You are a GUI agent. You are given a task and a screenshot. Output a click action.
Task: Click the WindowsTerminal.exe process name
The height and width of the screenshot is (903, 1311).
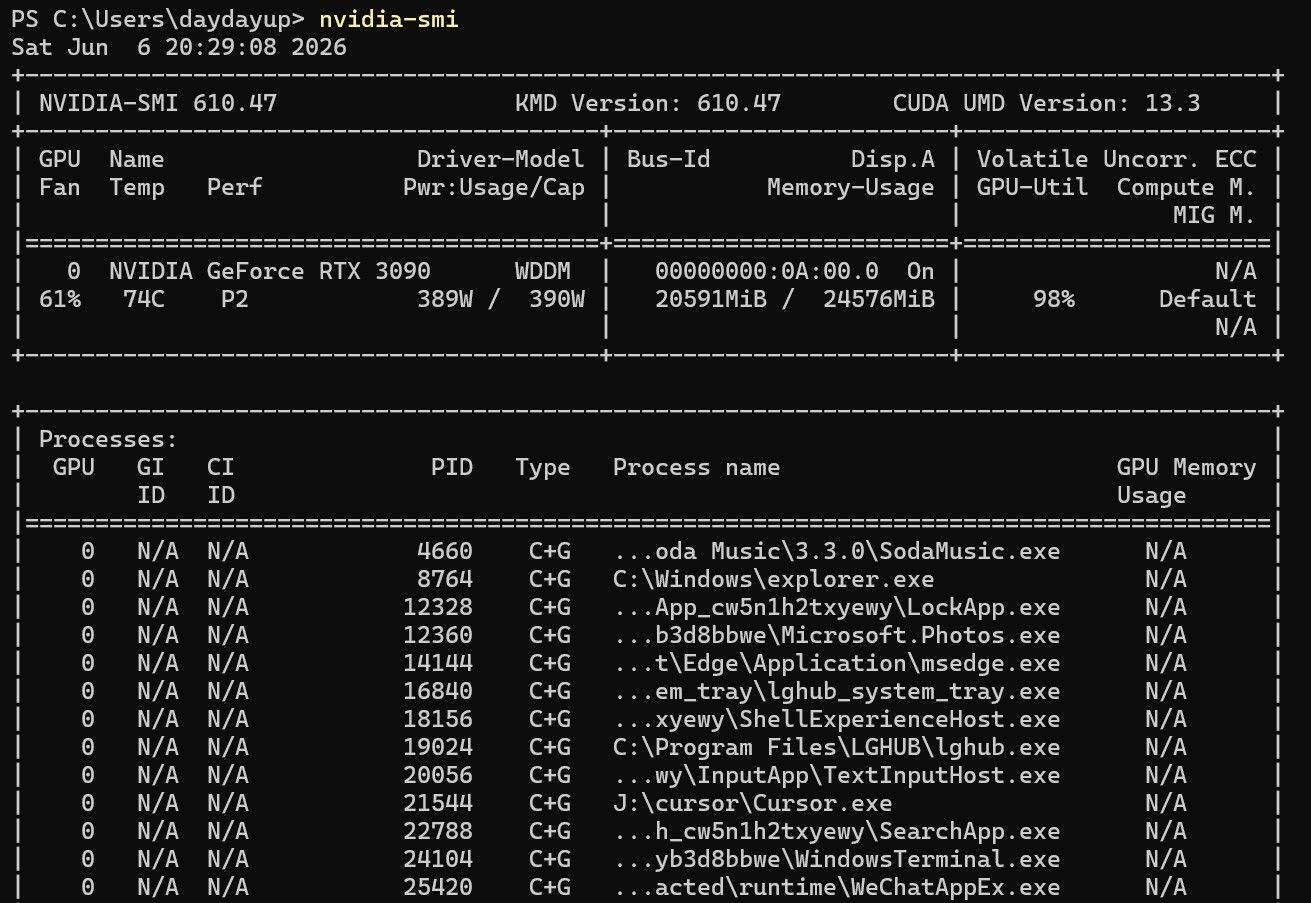836,859
